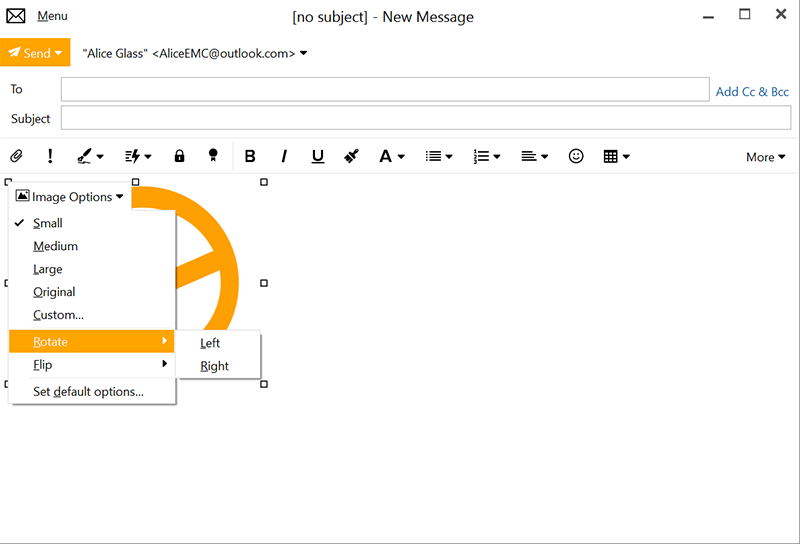Select Small image size
This screenshot has width=800, height=544.
[x=92, y=223]
